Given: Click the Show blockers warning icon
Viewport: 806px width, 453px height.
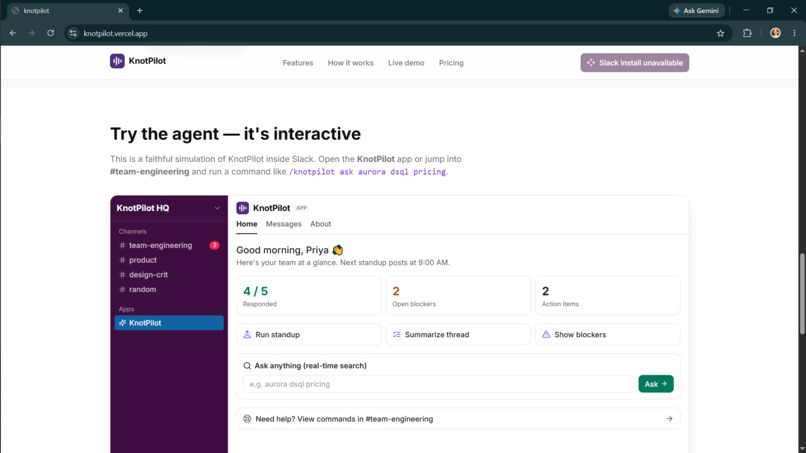Looking at the screenshot, I should point(546,335).
